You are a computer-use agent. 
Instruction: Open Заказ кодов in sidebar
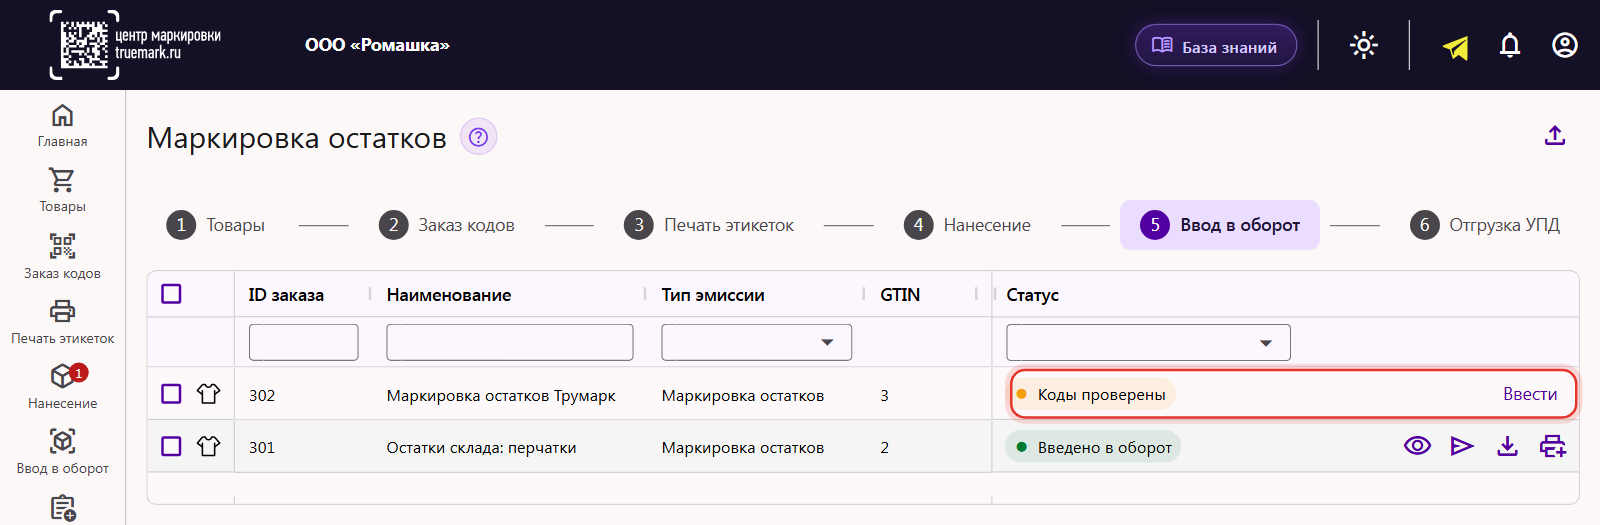[62, 257]
